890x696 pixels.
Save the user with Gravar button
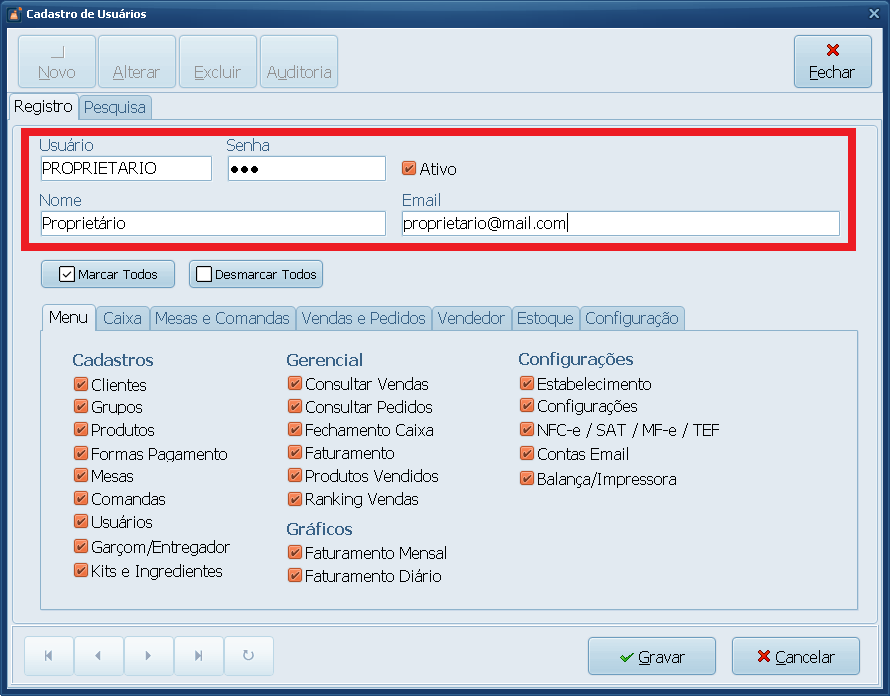(x=651, y=657)
